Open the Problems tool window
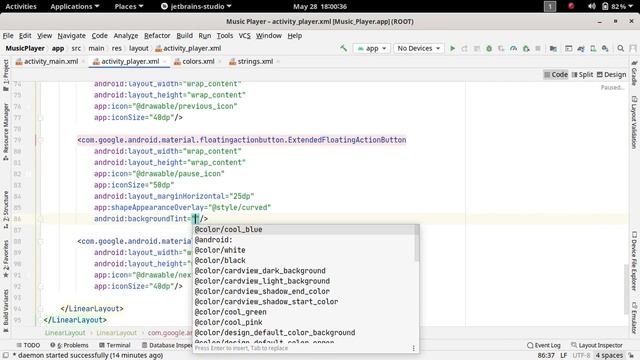Viewport: 640px width, 360px height. tap(69, 345)
